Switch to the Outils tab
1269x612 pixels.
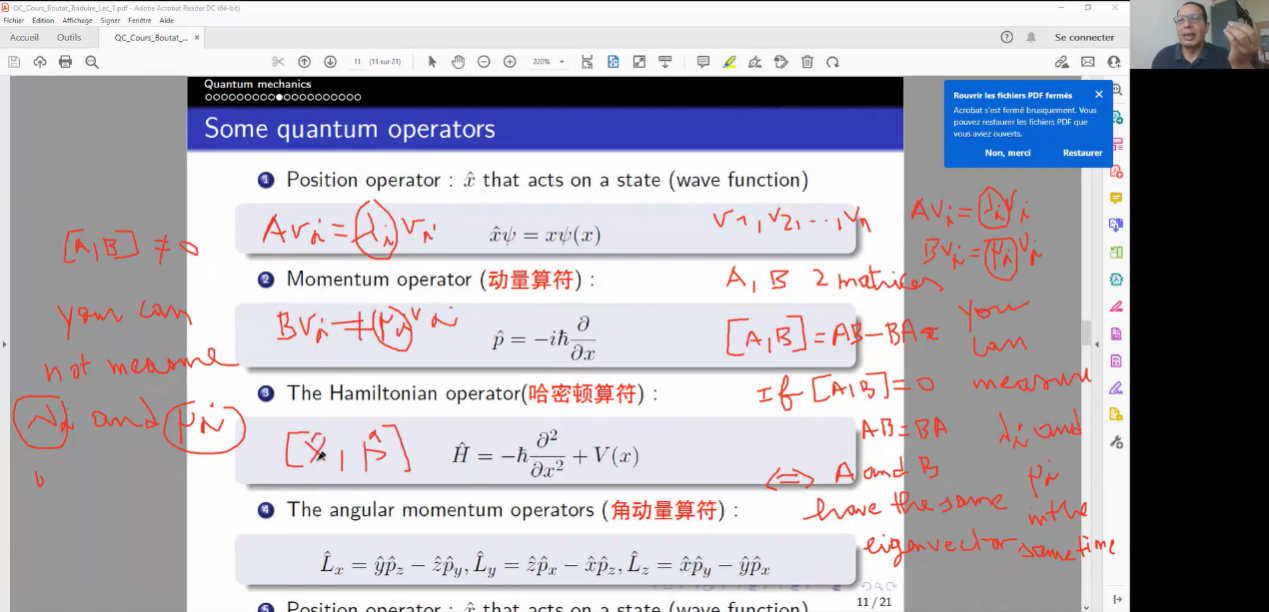coord(69,38)
